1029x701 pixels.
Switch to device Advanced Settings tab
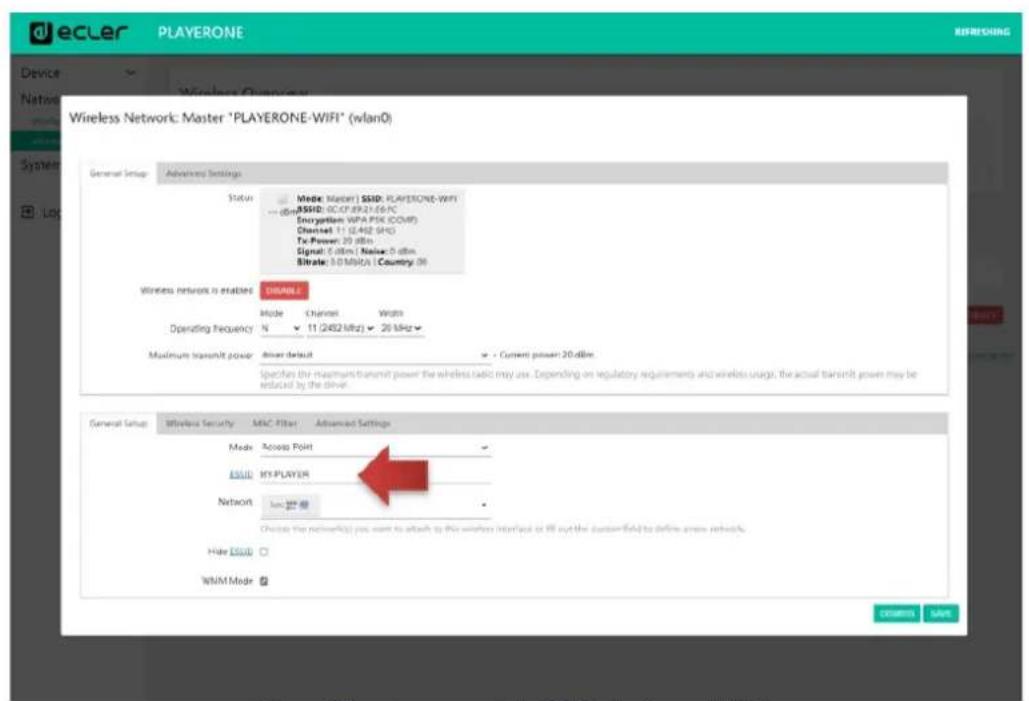pos(203,174)
